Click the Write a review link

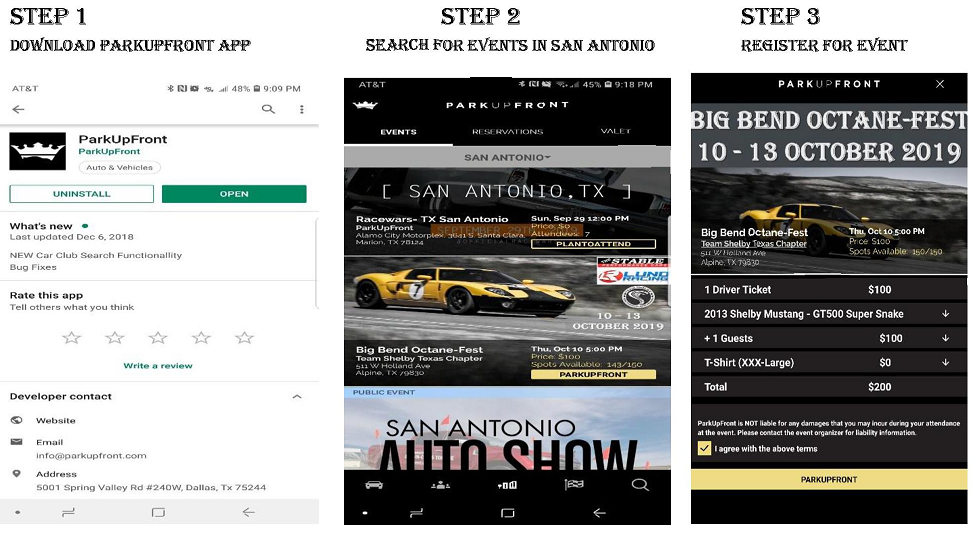[158, 366]
